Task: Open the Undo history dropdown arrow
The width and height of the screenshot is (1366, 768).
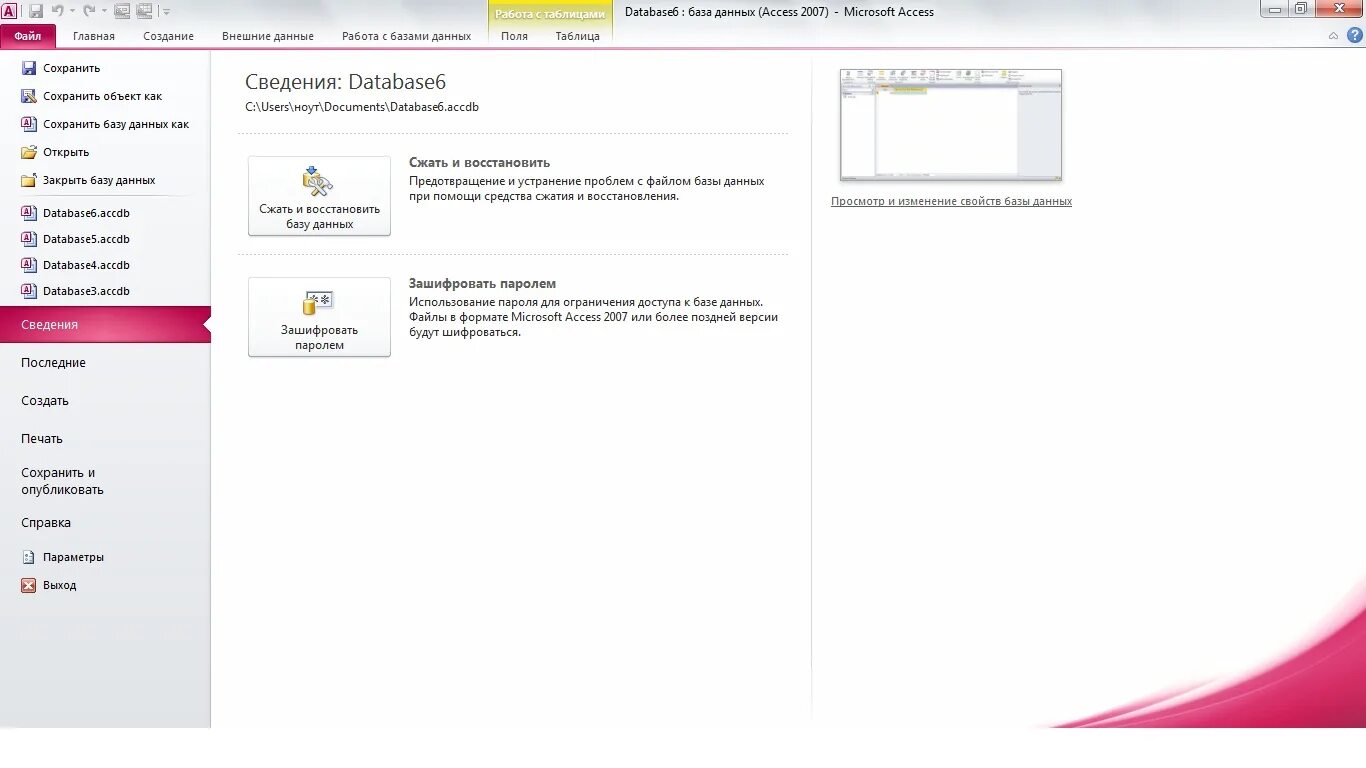Action: (x=72, y=12)
